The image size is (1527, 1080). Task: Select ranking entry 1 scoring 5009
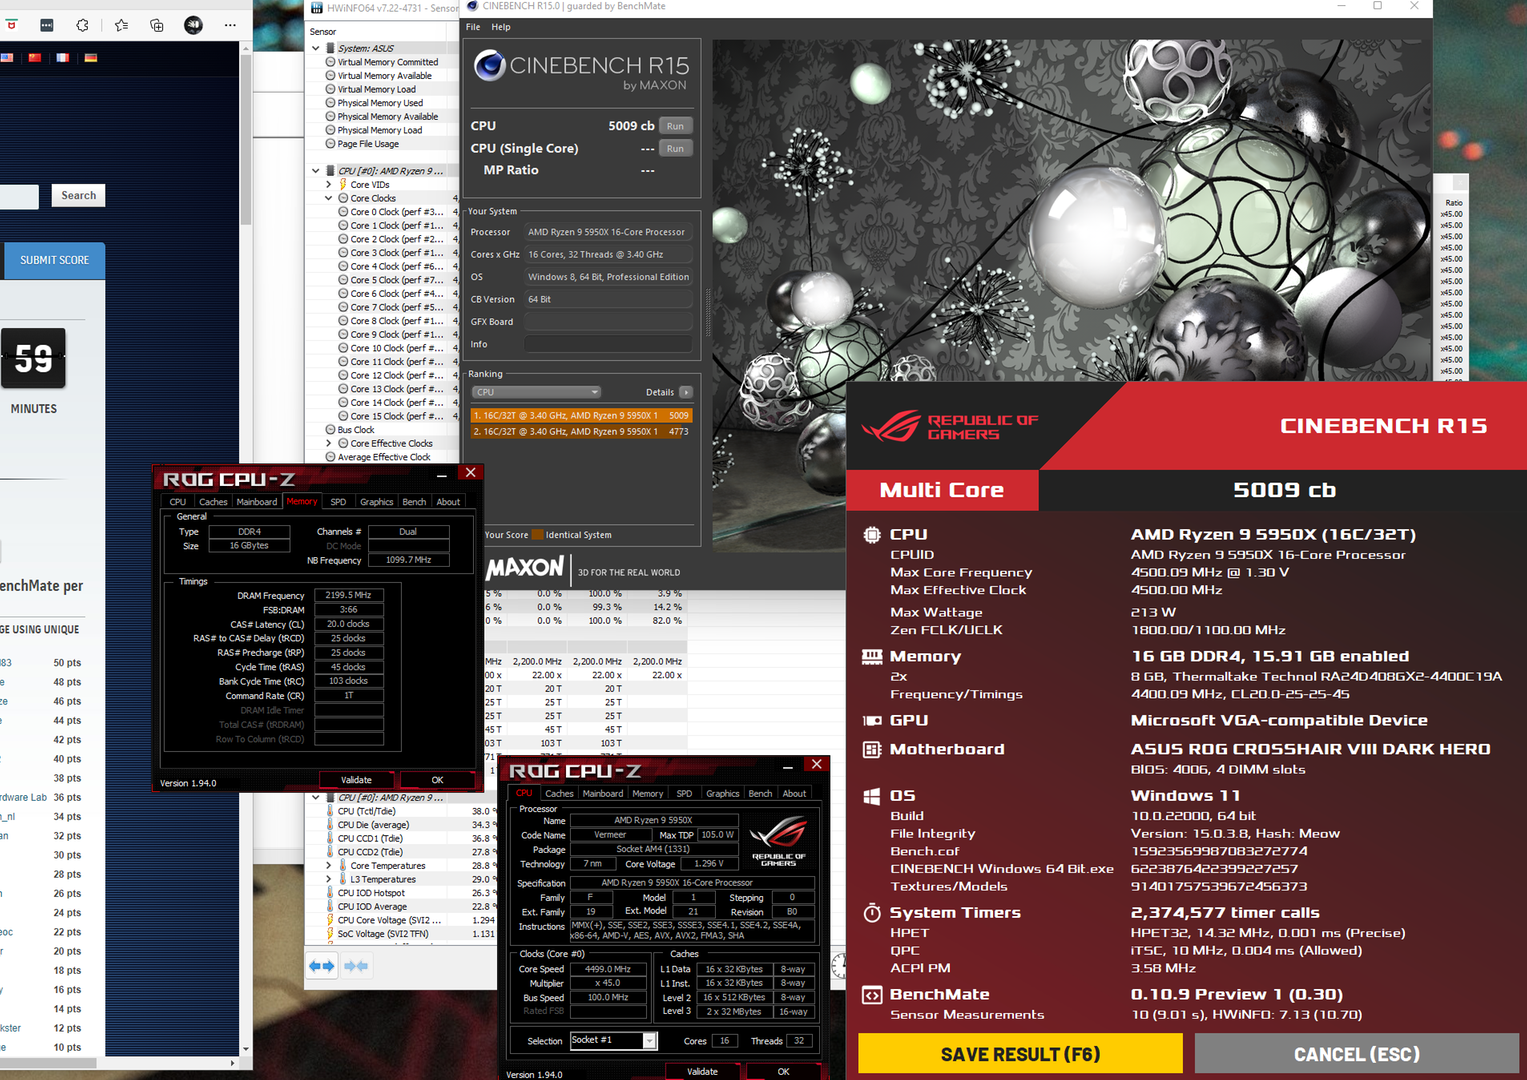coord(581,415)
